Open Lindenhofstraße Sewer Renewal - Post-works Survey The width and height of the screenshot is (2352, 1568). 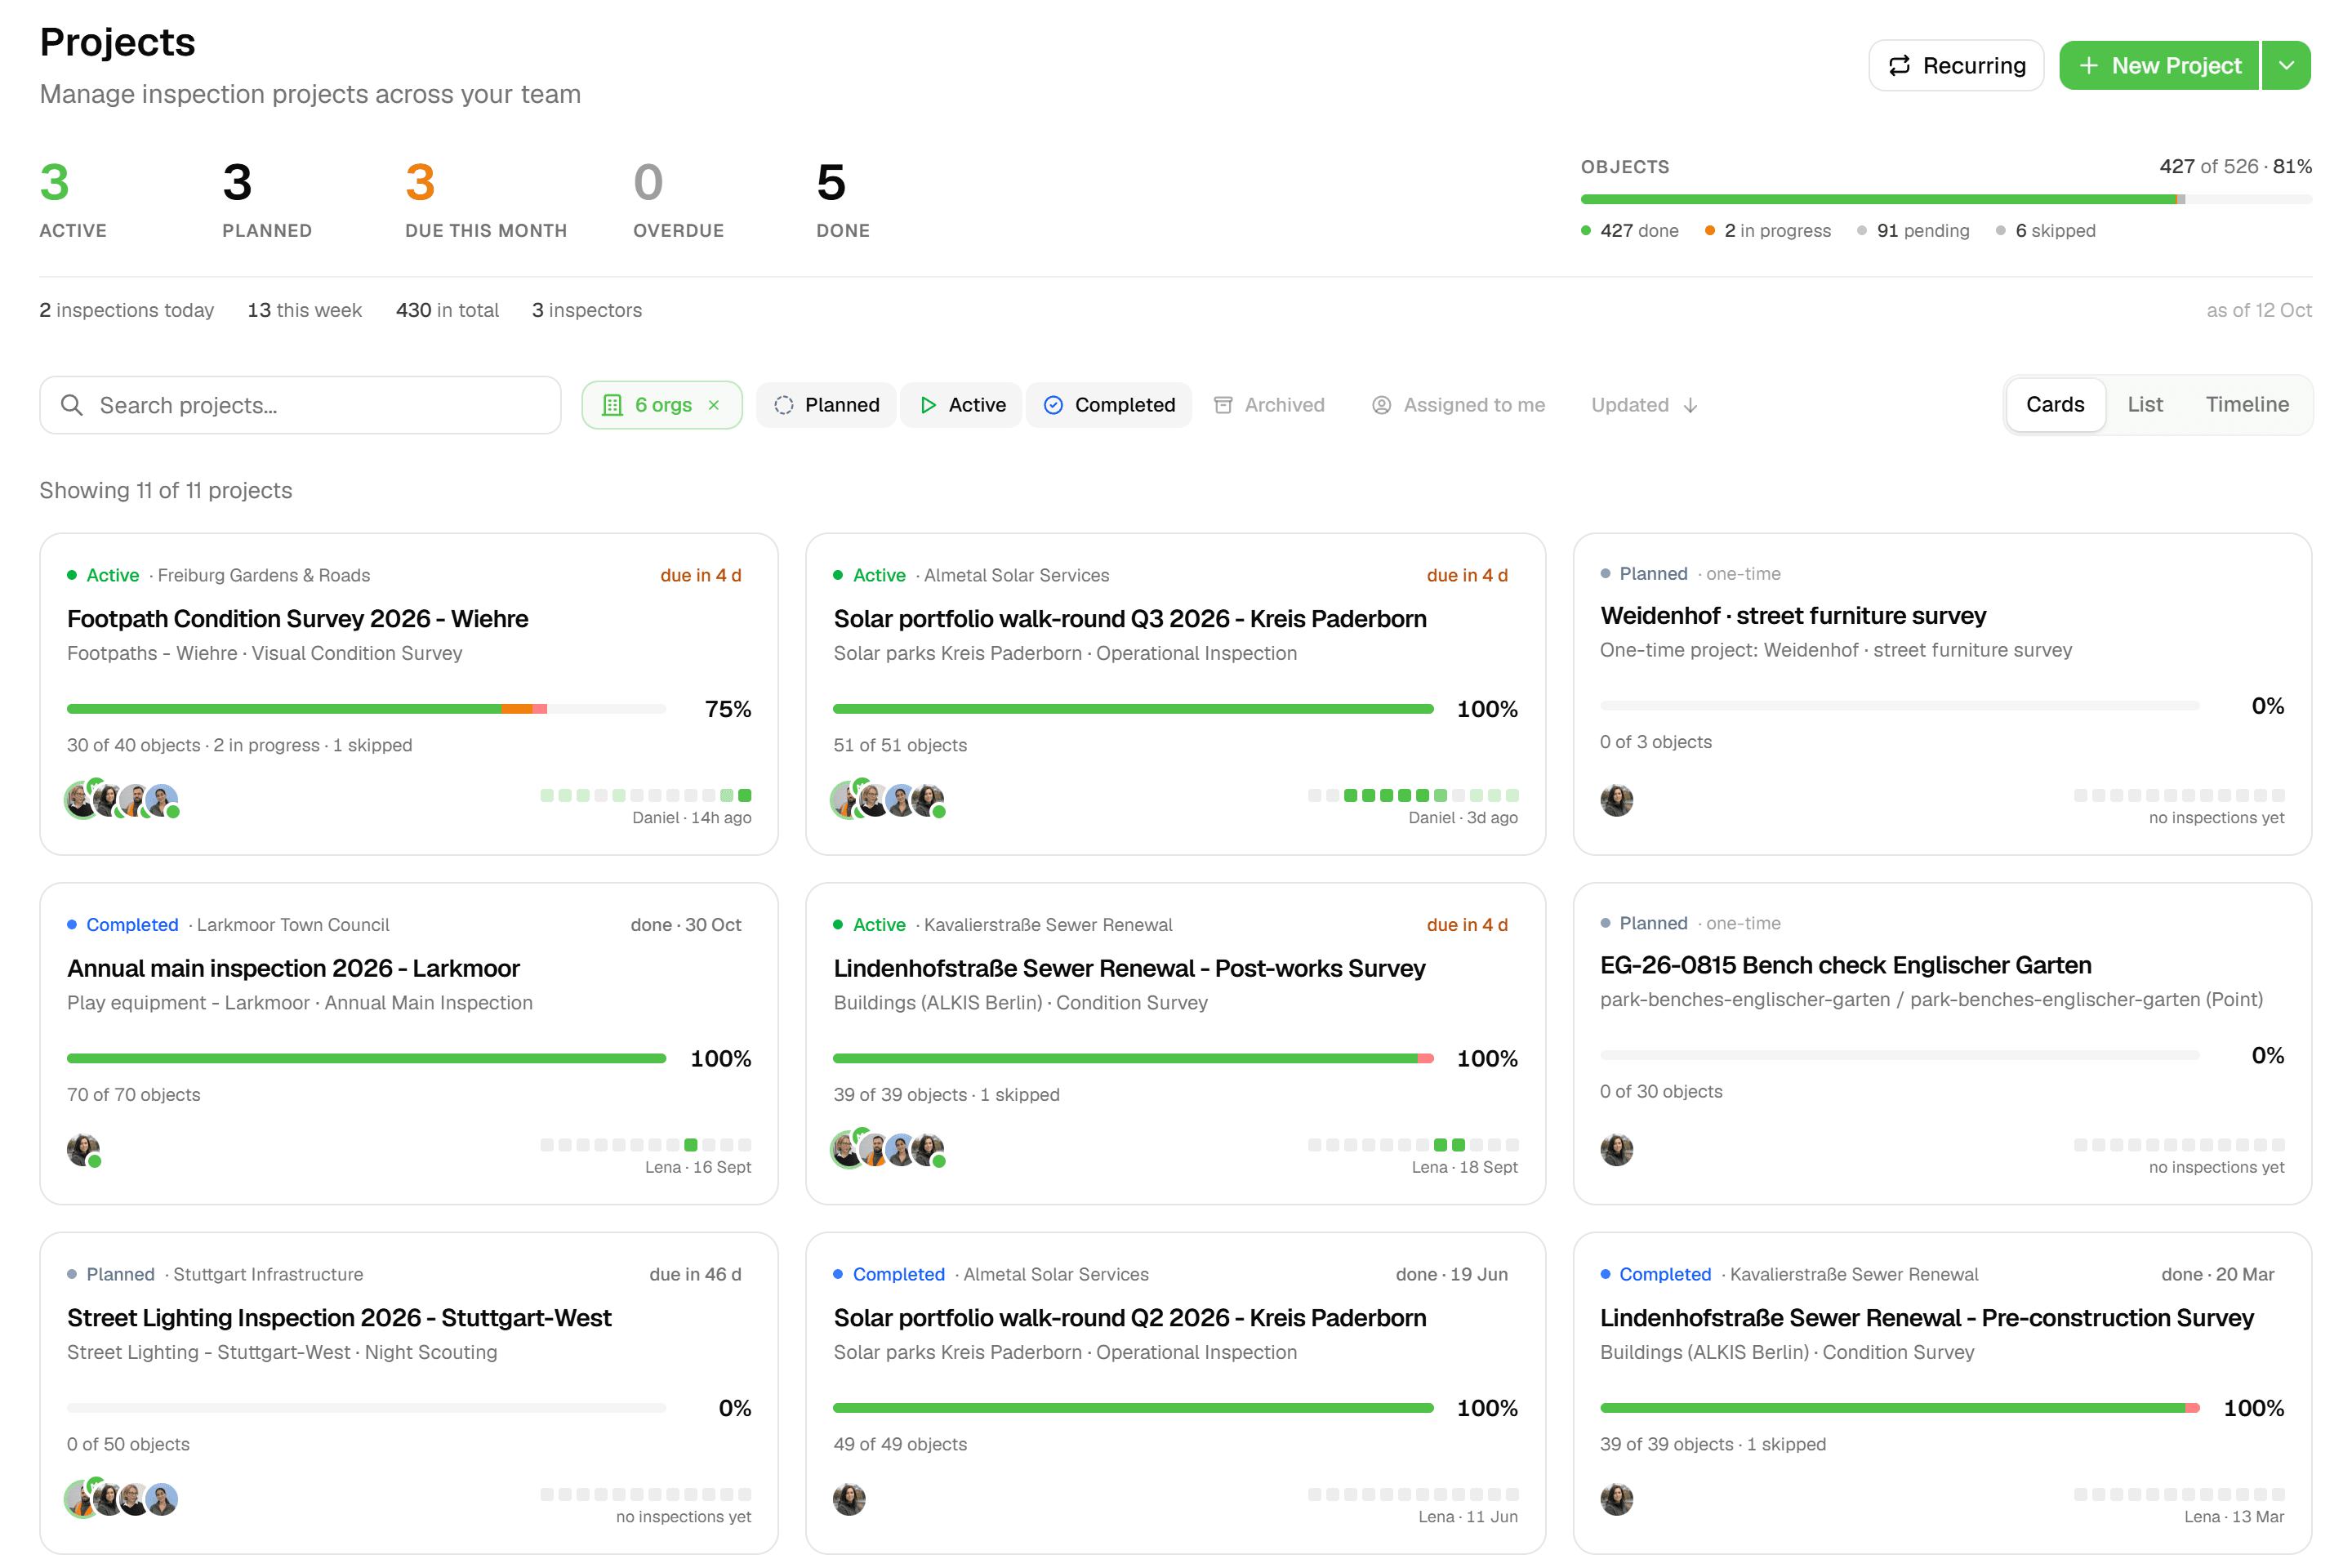pos(1129,968)
